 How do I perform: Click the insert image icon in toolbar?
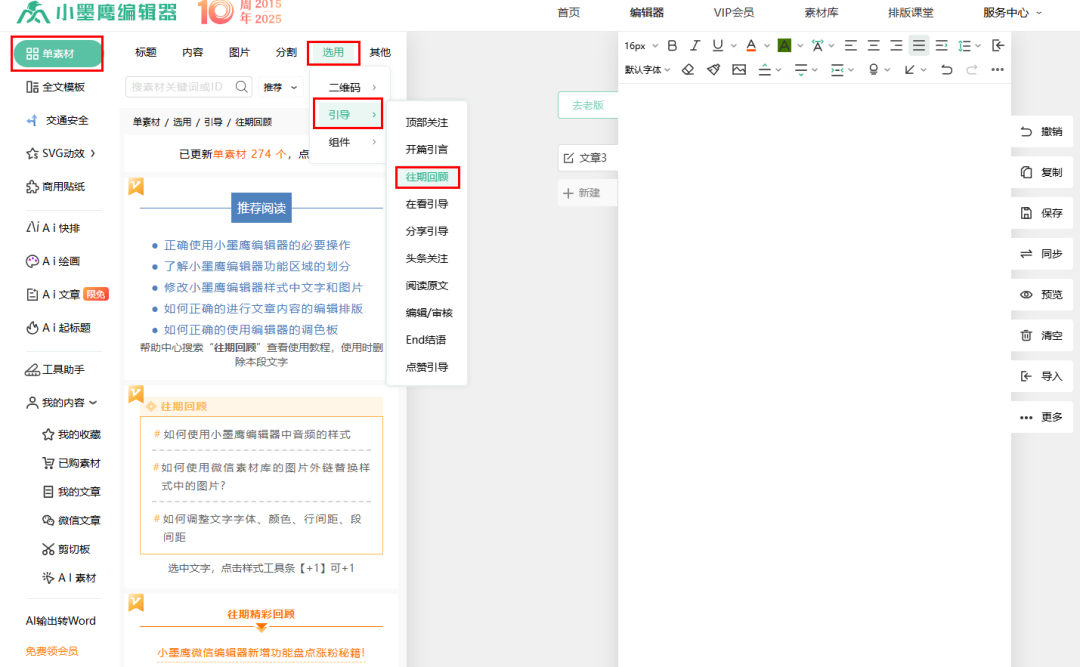pos(739,70)
